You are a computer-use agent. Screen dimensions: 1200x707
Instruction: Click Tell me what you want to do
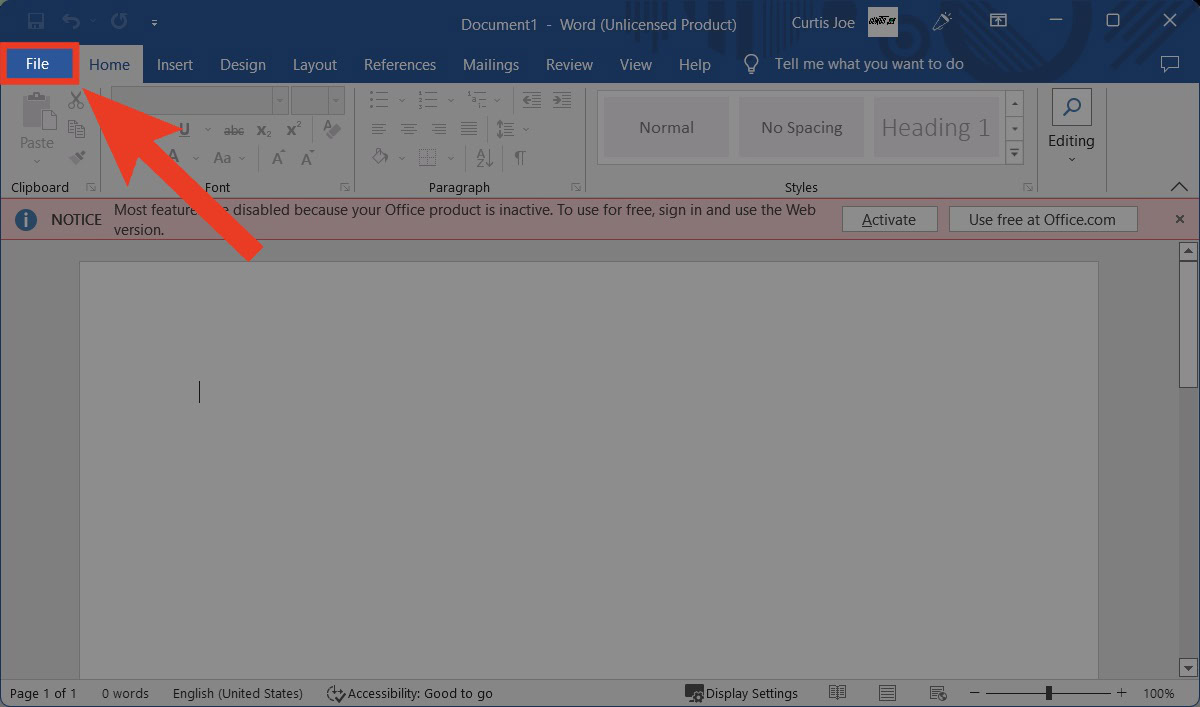click(869, 64)
